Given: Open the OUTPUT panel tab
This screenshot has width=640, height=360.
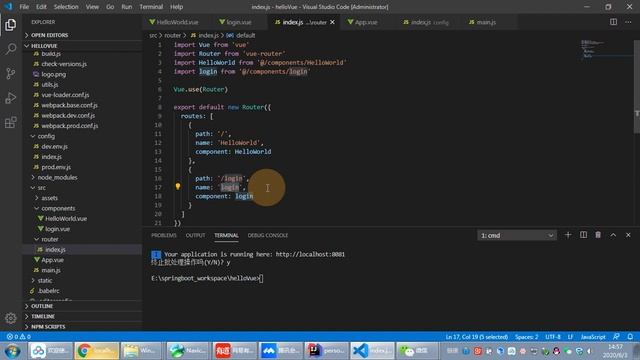Looking at the screenshot, I should pyautogui.click(x=195, y=236).
